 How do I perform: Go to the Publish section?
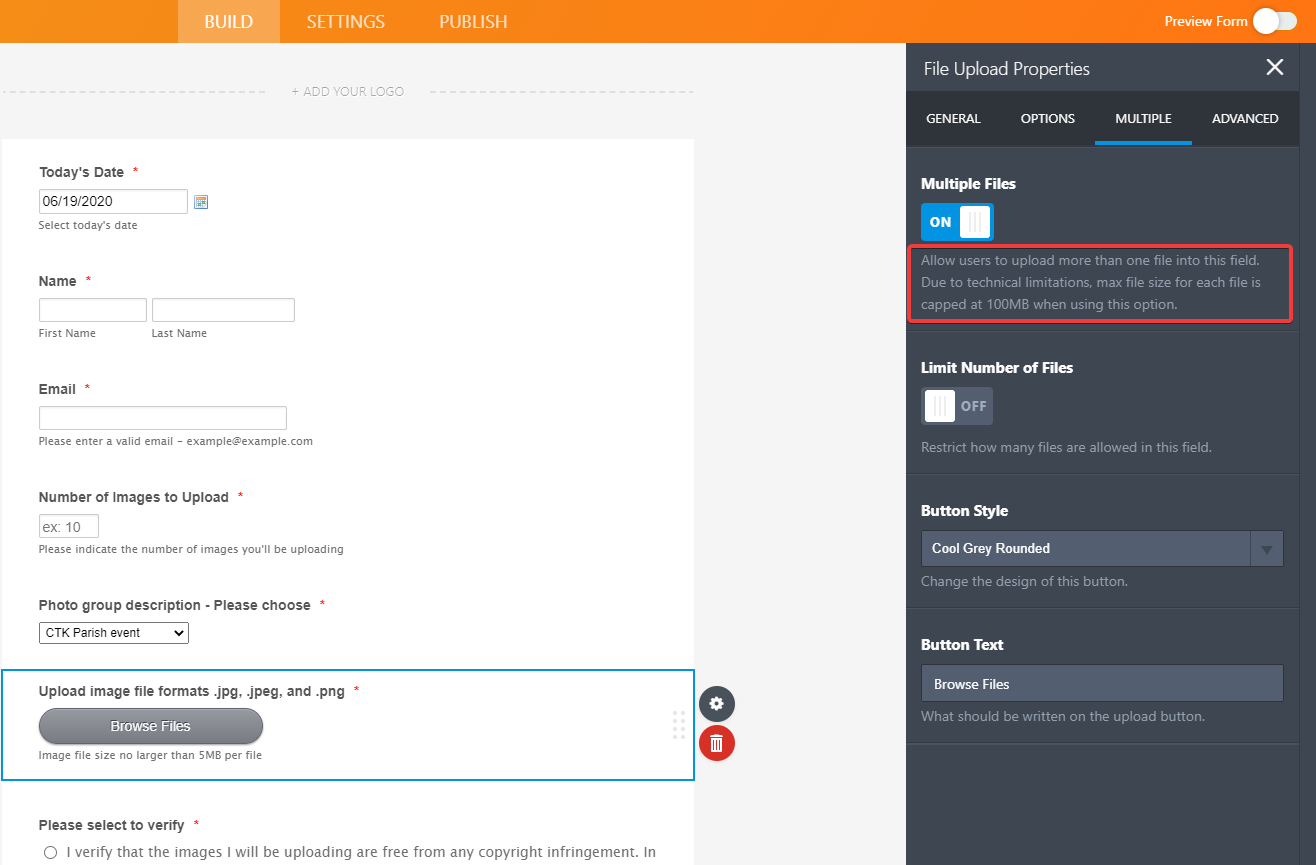coord(473,21)
